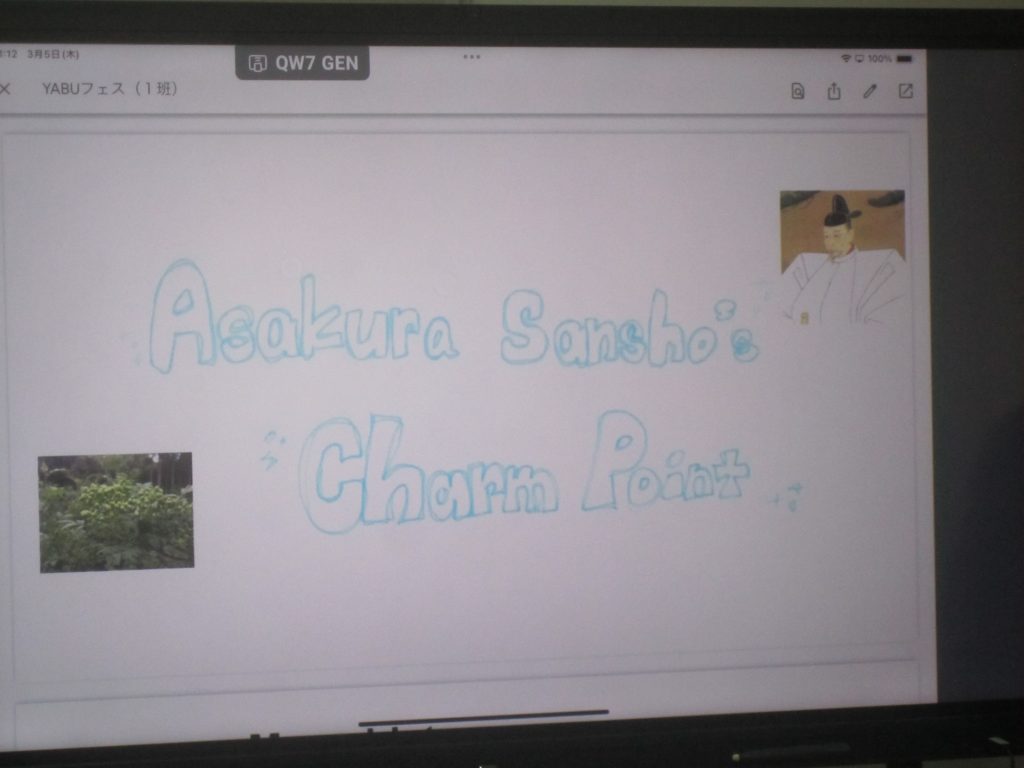Tap the sparkle doodle left of Charm
This screenshot has width=1024, height=768.
tap(272, 449)
